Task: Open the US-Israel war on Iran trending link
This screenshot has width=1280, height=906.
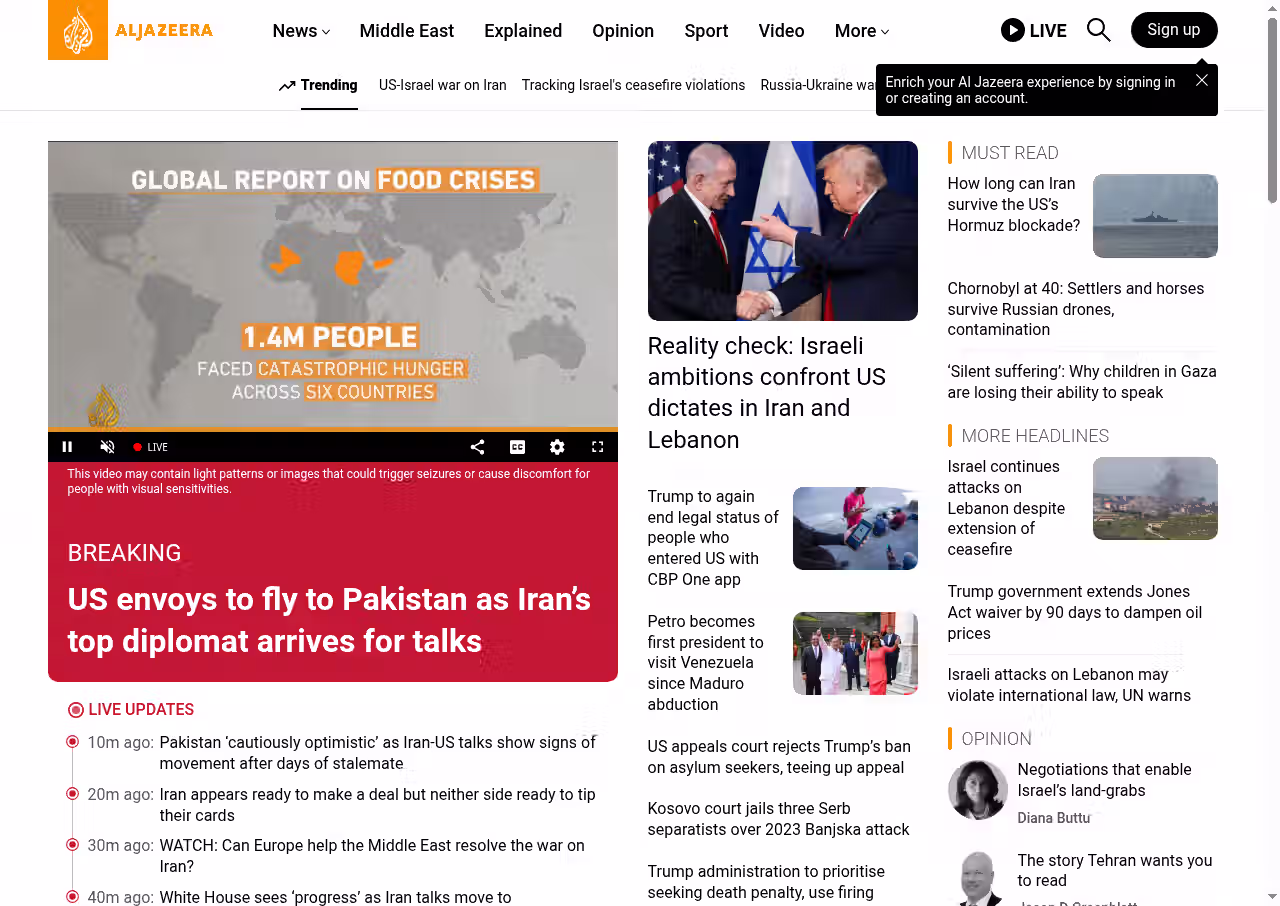Action: point(443,85)
